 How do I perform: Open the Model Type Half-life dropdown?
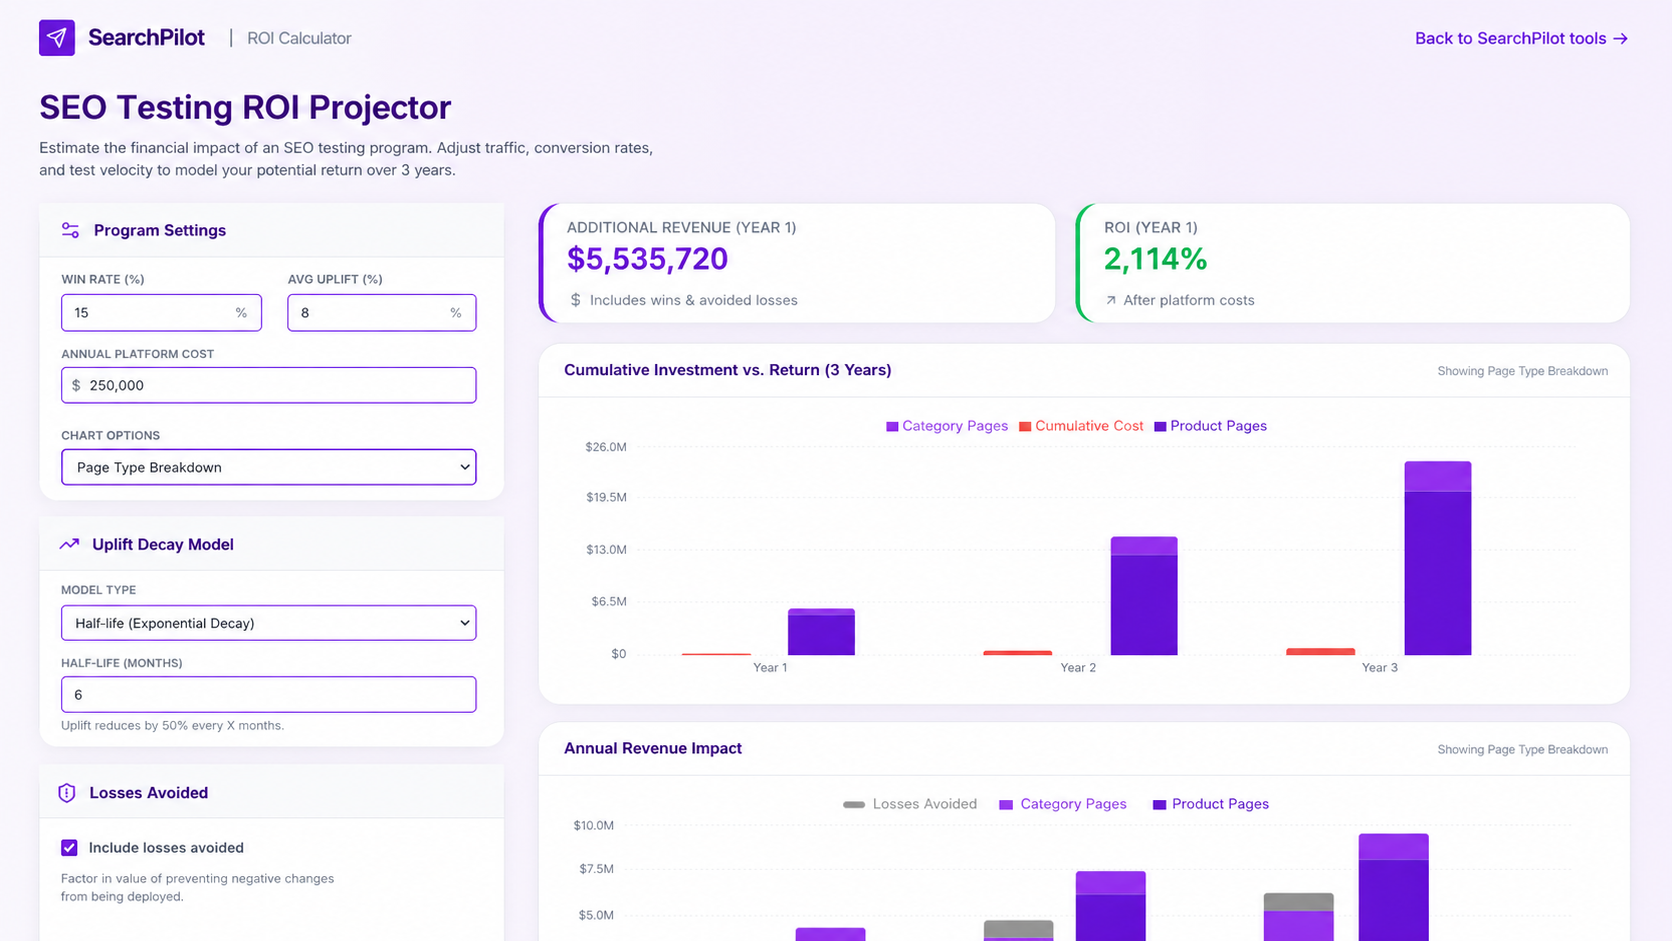[x=269, y=623]
